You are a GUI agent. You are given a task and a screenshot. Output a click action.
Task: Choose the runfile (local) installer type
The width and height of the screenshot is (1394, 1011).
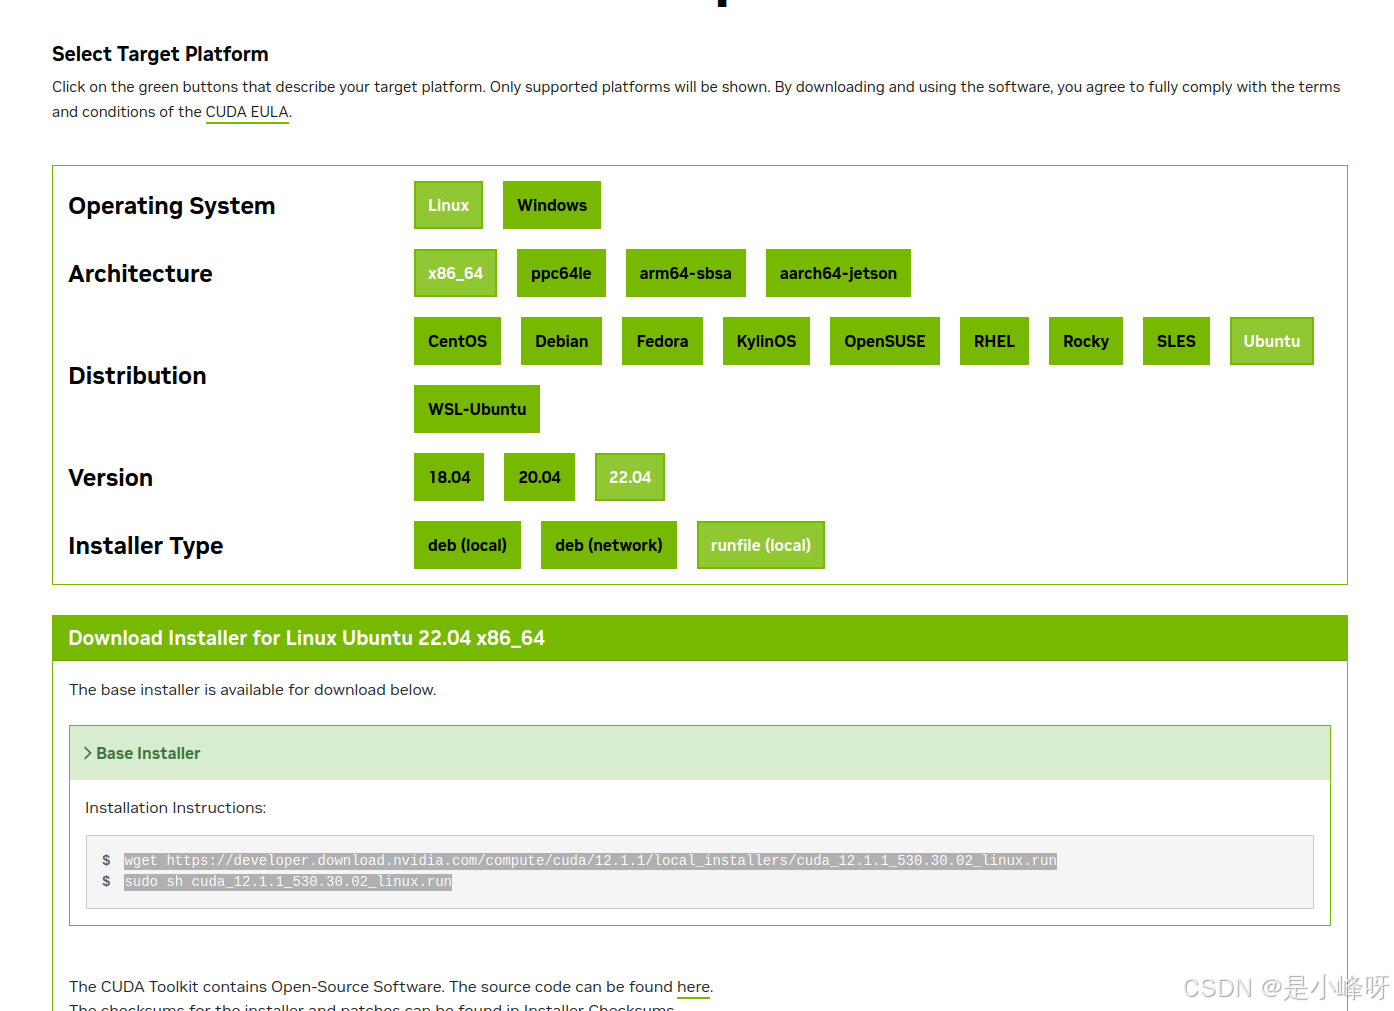761,545
